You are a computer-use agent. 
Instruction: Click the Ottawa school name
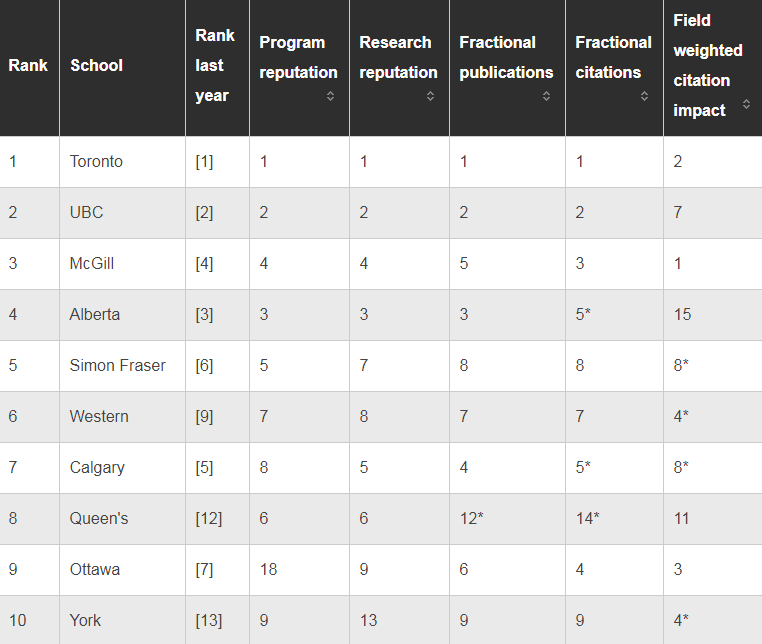coord(95,569)
